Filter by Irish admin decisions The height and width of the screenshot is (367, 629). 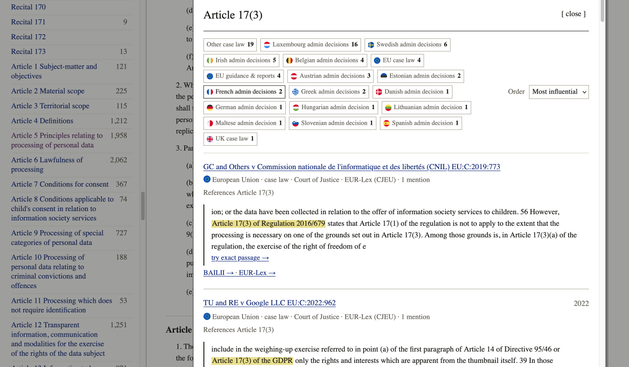pyautogui.click(x=241, y=60)
